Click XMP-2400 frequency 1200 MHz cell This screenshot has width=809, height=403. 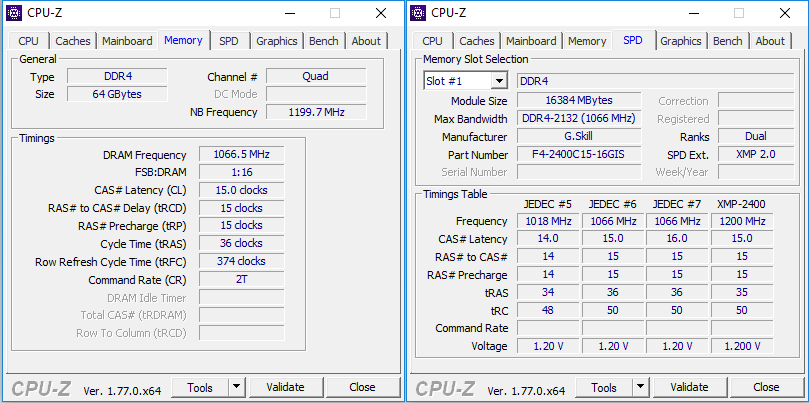[x=742, y=221]
